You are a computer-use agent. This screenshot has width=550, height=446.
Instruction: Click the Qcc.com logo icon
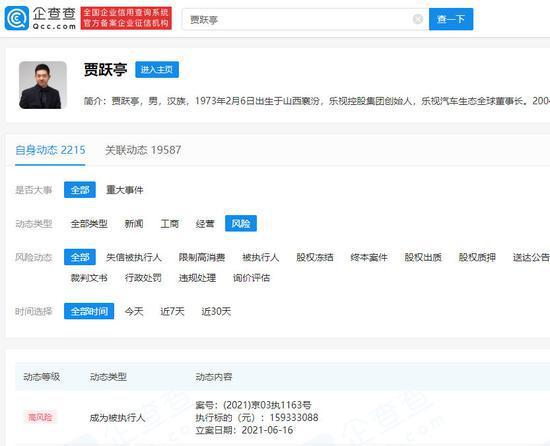pos(16,18)
